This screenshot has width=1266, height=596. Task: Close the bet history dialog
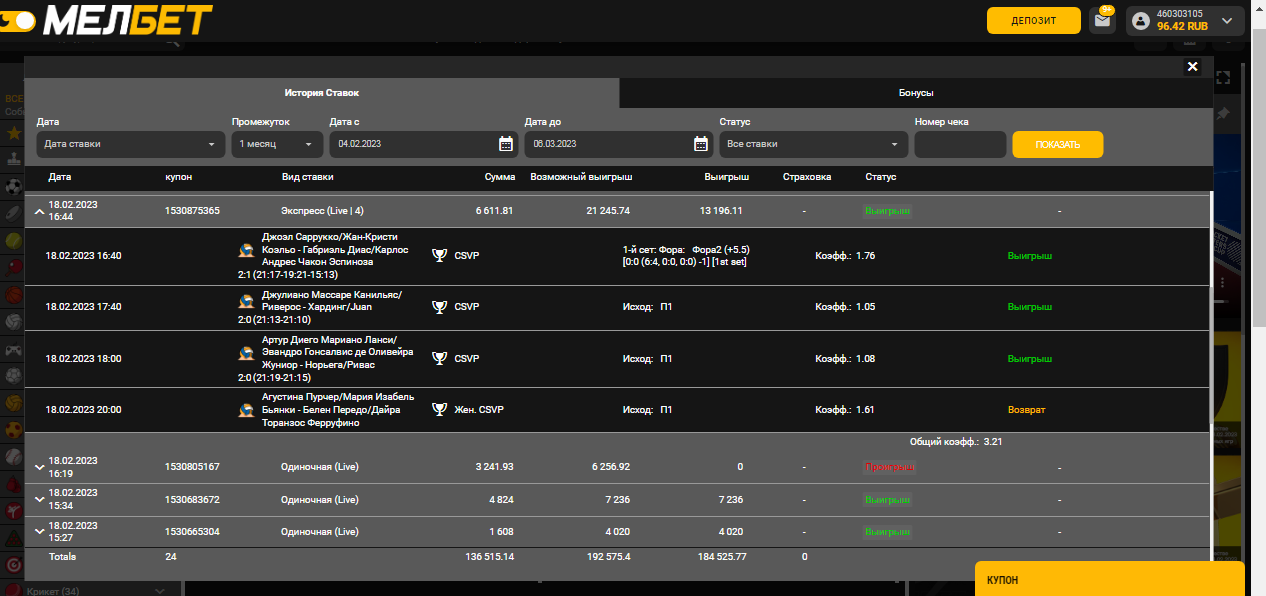[1192, 67]
